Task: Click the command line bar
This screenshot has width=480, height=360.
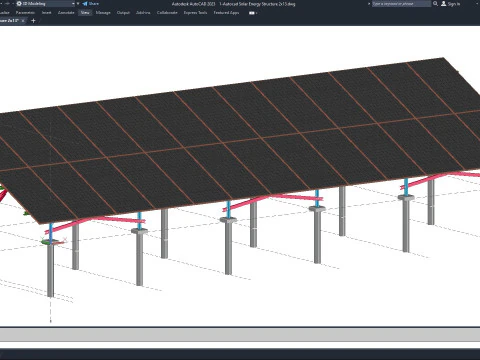Action: click(240, 335)
